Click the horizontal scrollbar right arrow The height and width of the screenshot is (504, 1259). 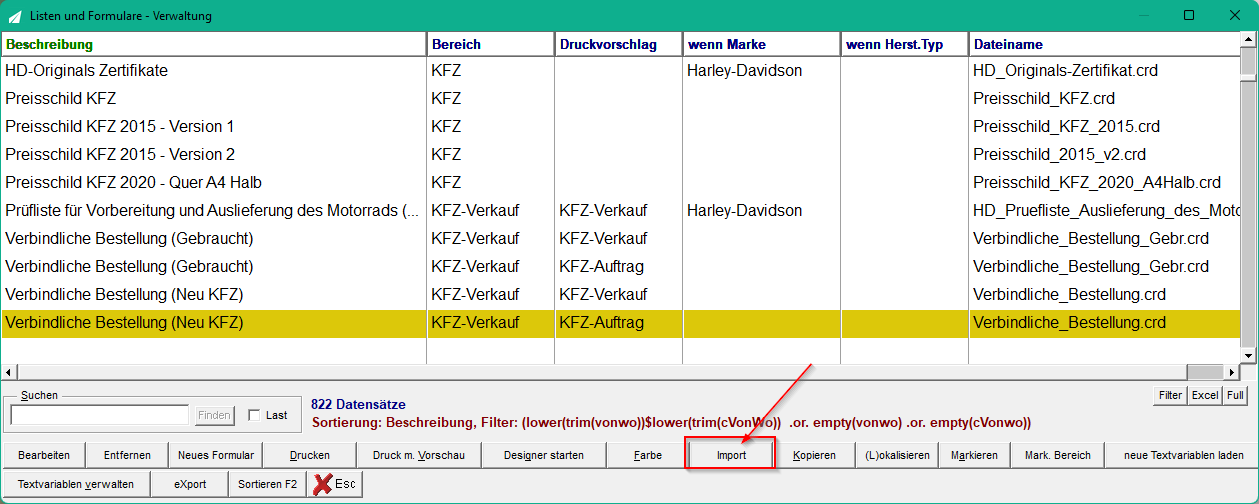(1232, 372)
